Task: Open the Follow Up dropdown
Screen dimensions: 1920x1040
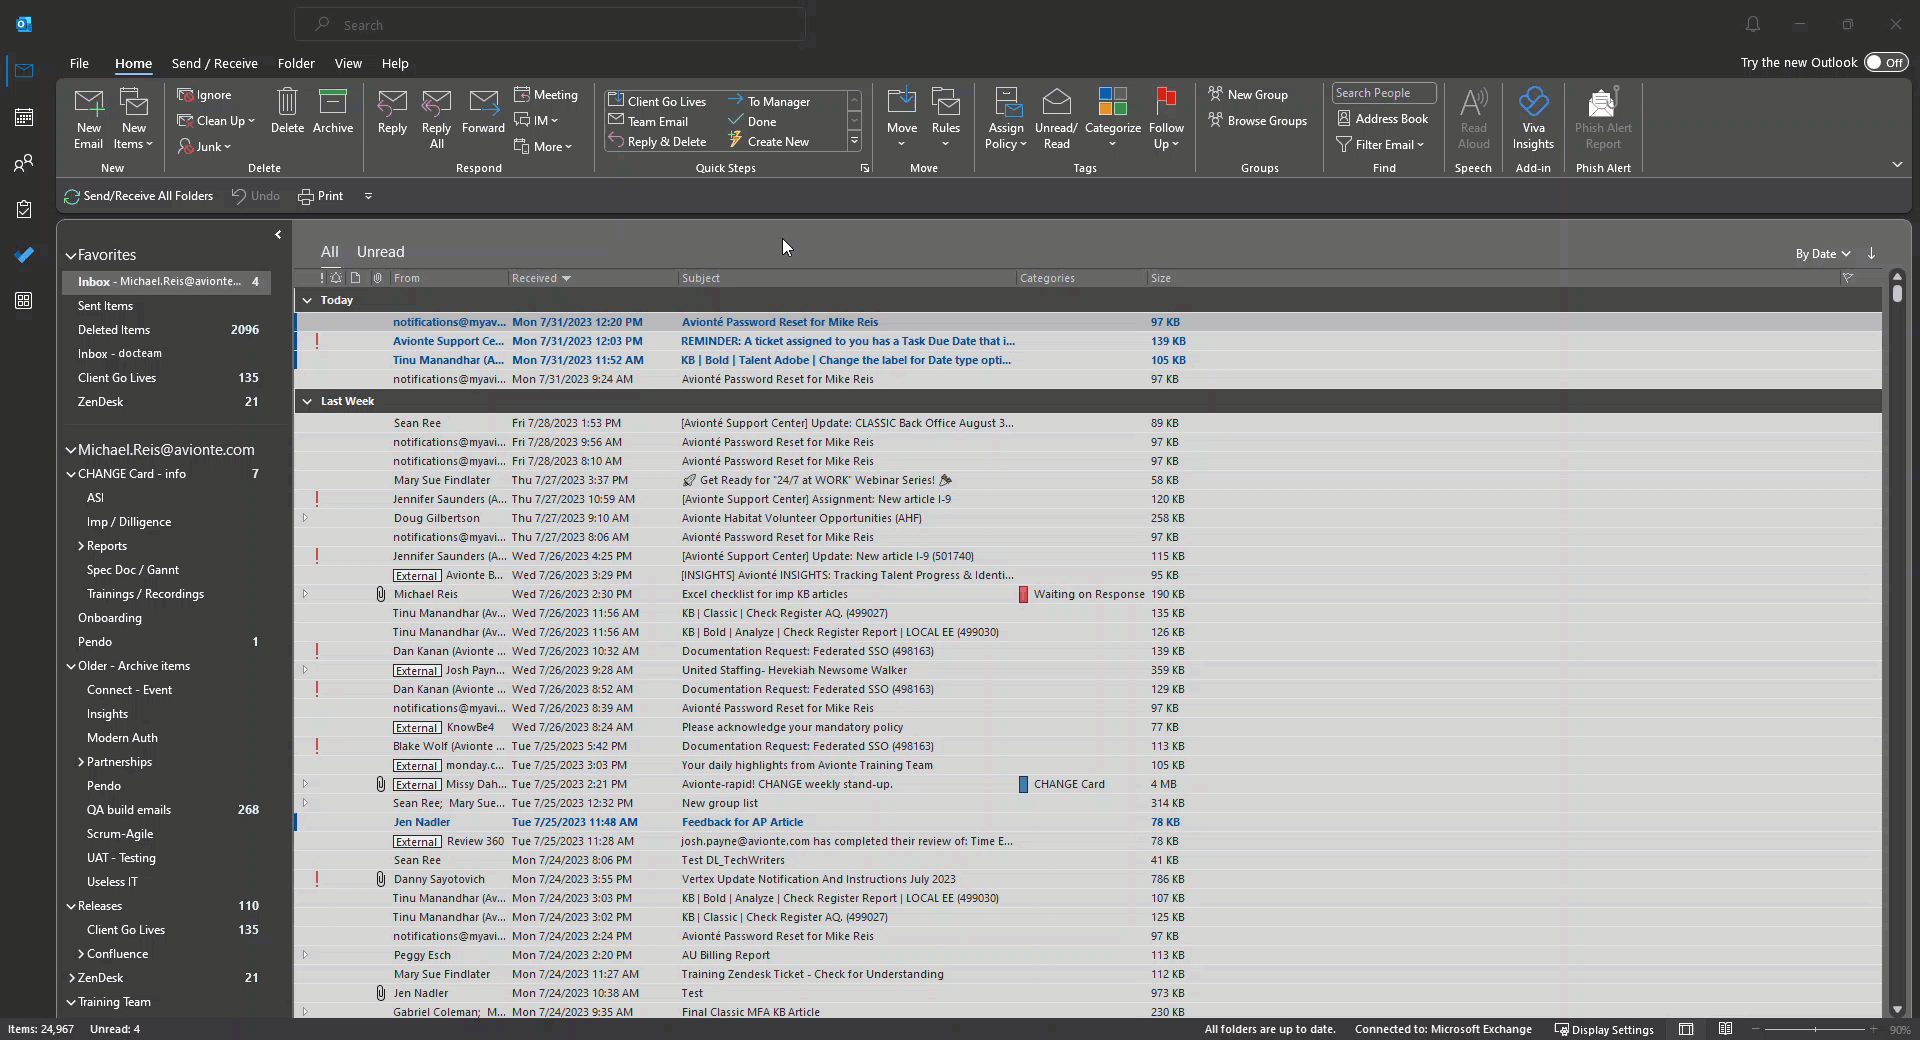Action: click(1166, 119)
